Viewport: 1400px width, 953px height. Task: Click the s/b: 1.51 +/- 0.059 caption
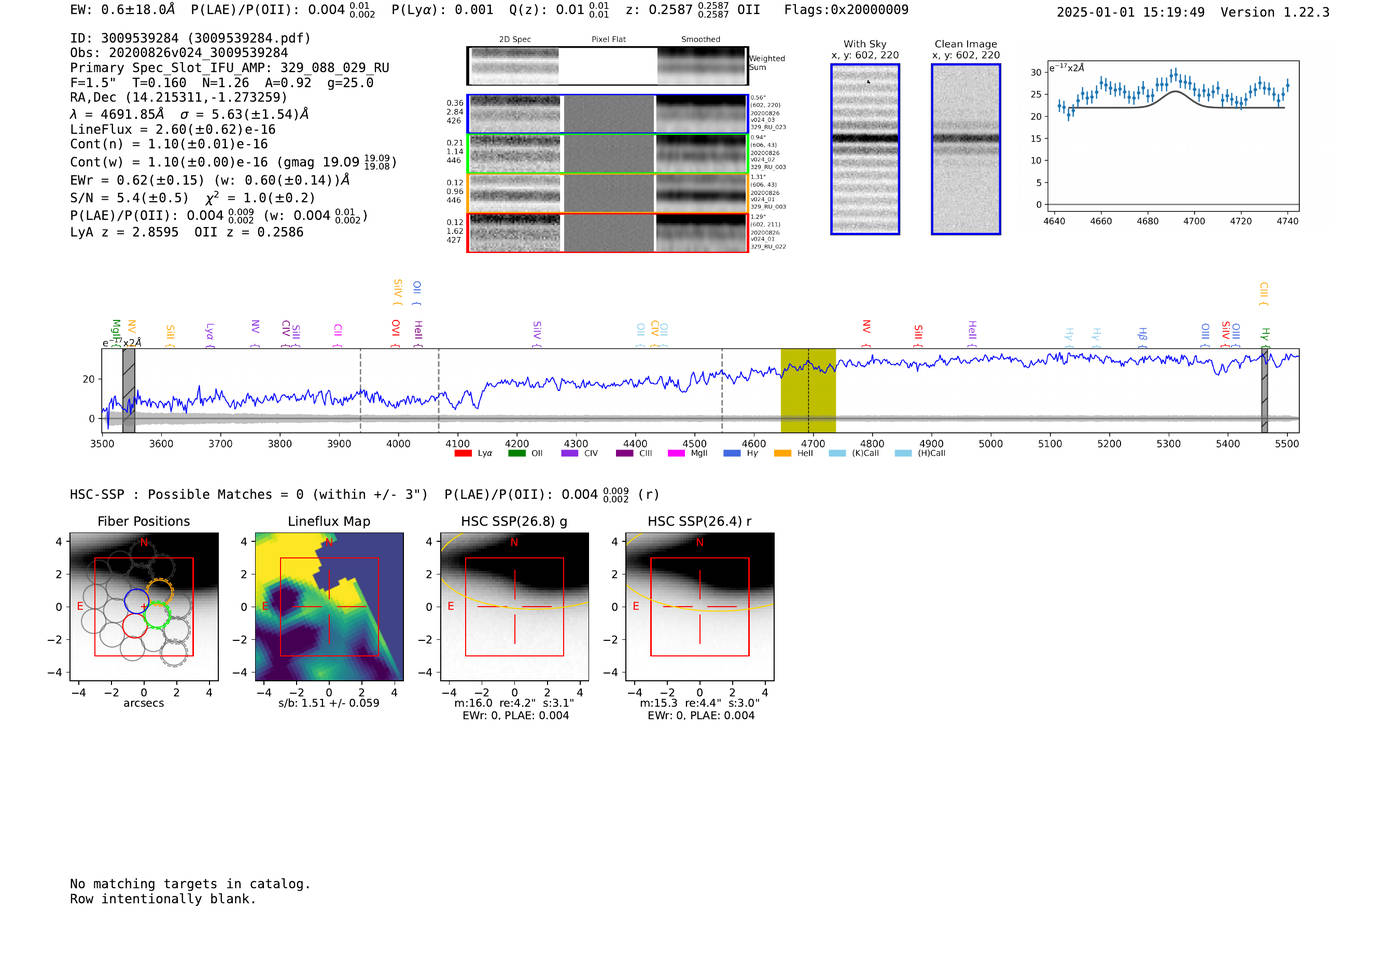(329, 703)
